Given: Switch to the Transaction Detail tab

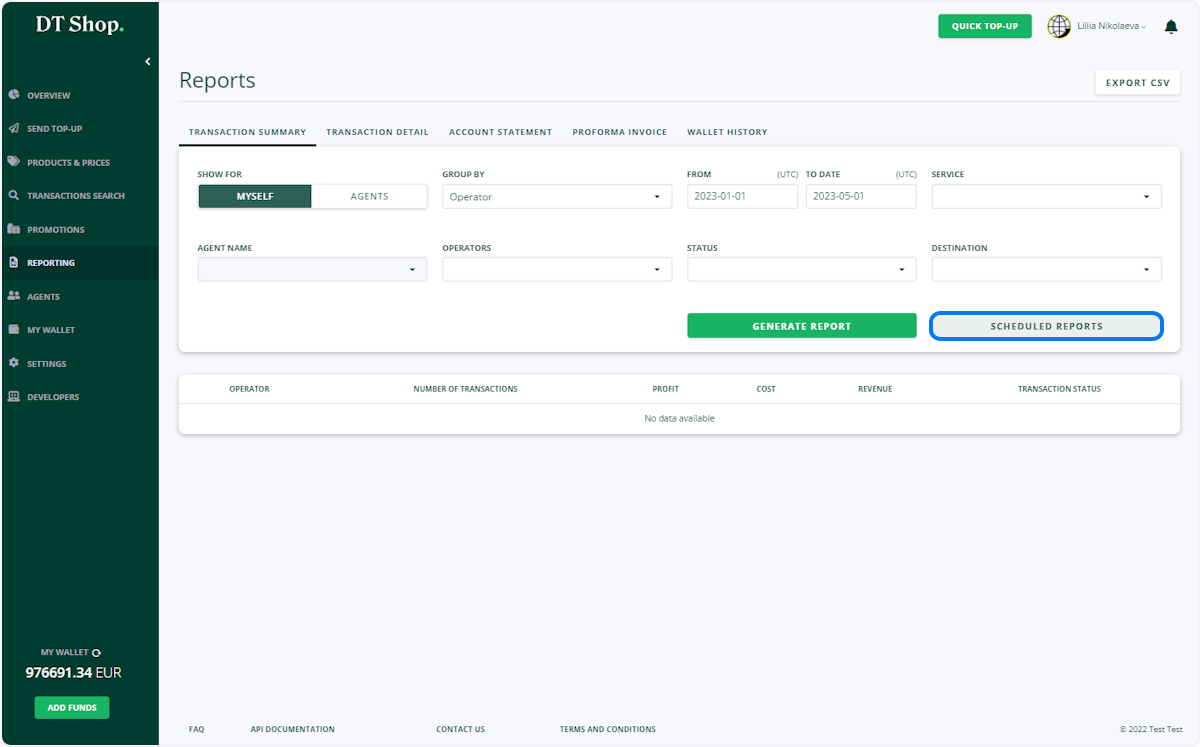Looking at the screenshot, I should pyautogui.click(x=377, y=132).
